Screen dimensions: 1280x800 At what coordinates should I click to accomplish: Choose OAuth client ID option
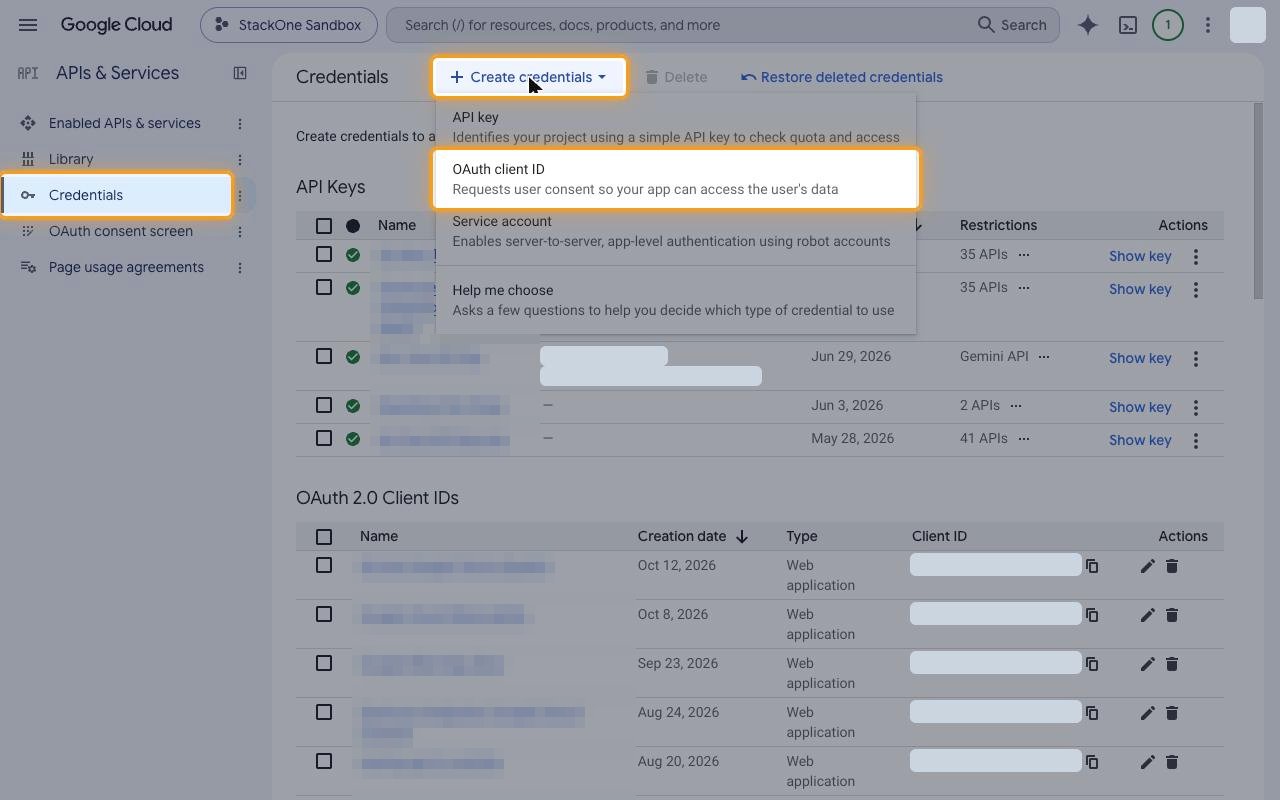tap(676, 179)
